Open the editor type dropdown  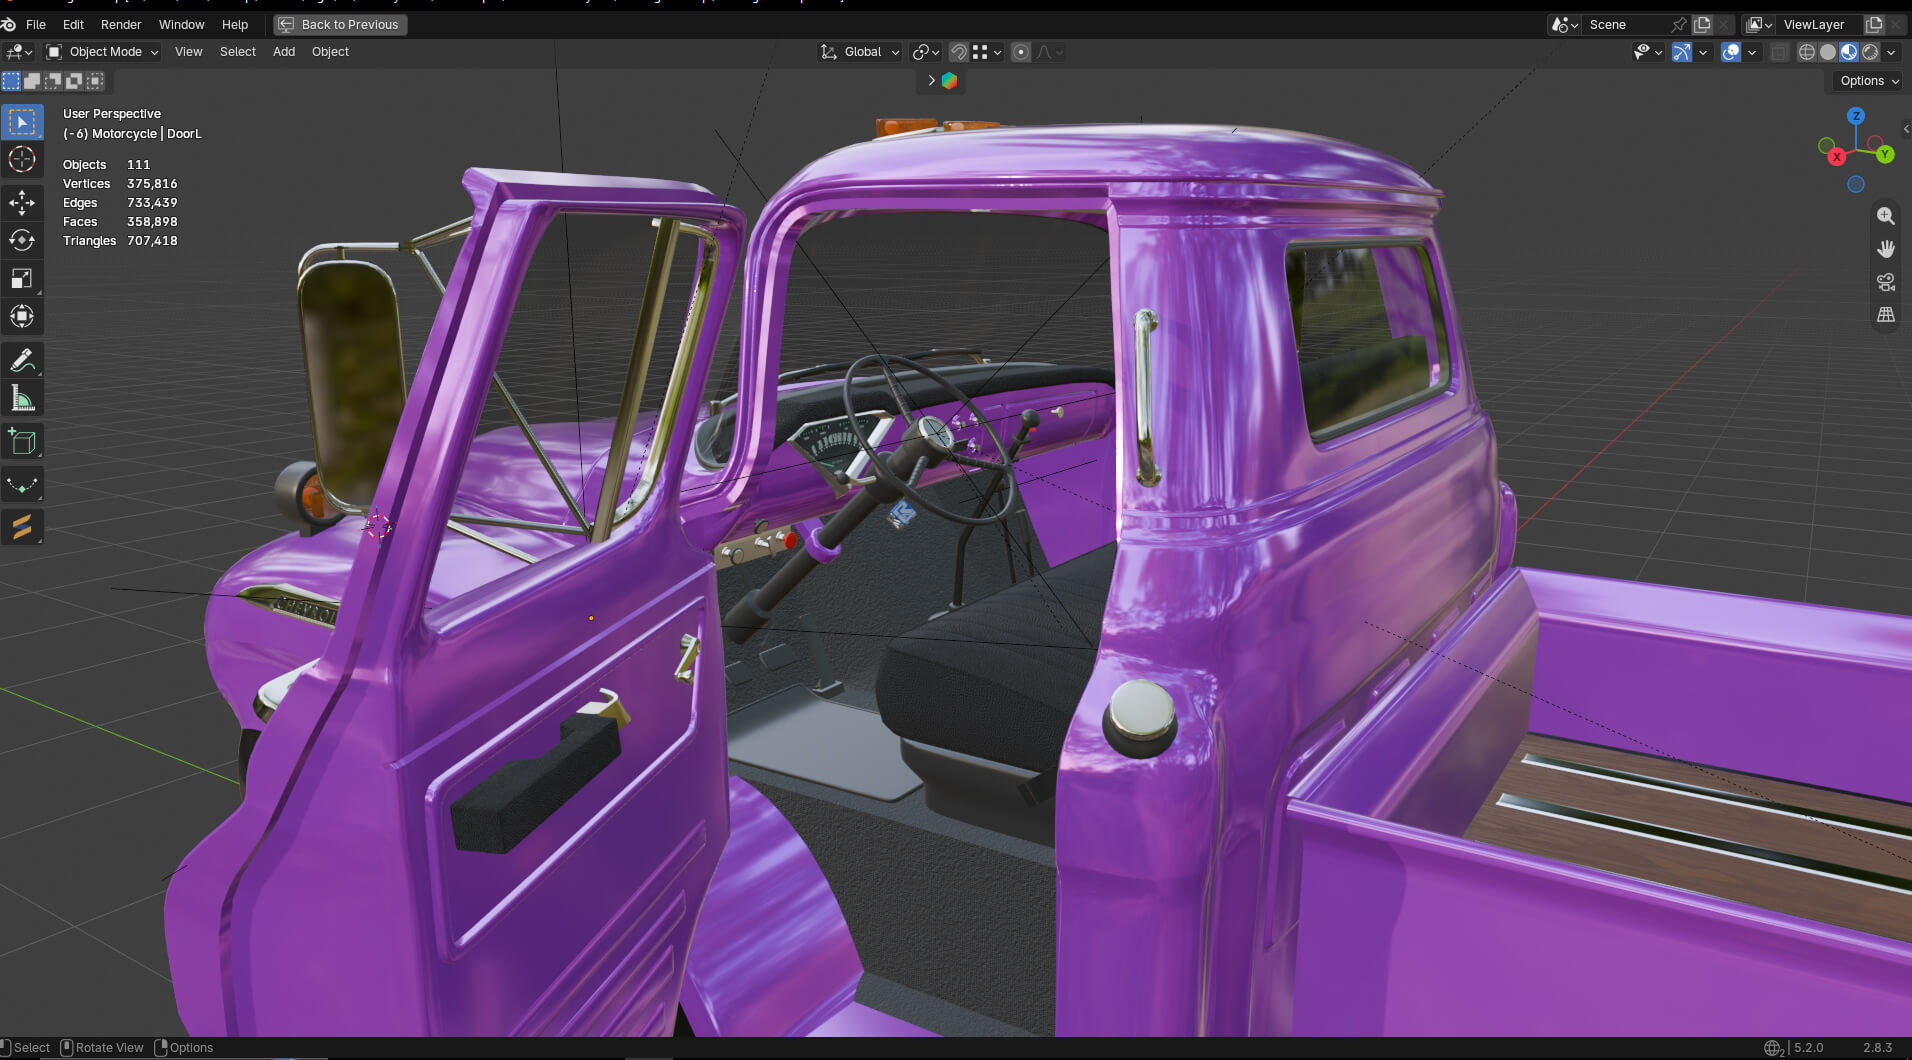pyautogui.click(x=19, y=52)
